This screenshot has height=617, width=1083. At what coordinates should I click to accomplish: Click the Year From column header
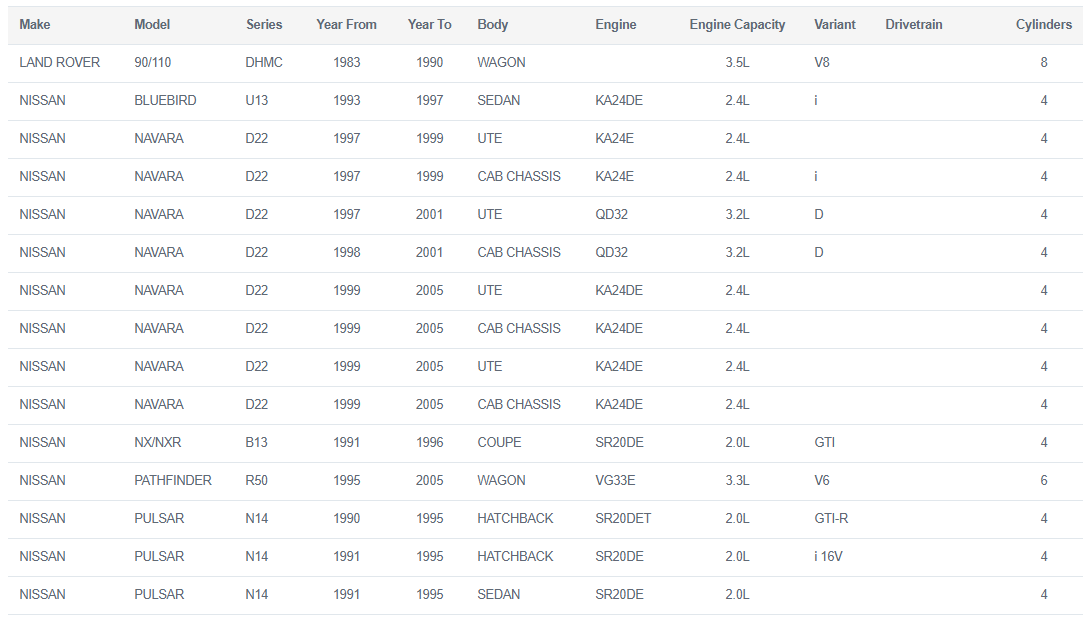[x=347, y=24]
